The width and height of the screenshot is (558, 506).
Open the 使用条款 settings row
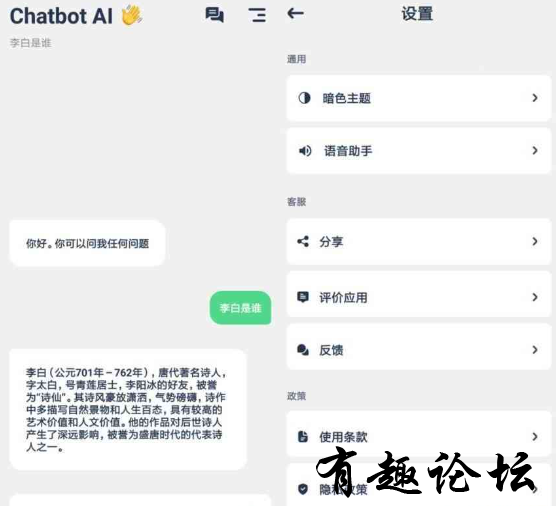[419, 434]
